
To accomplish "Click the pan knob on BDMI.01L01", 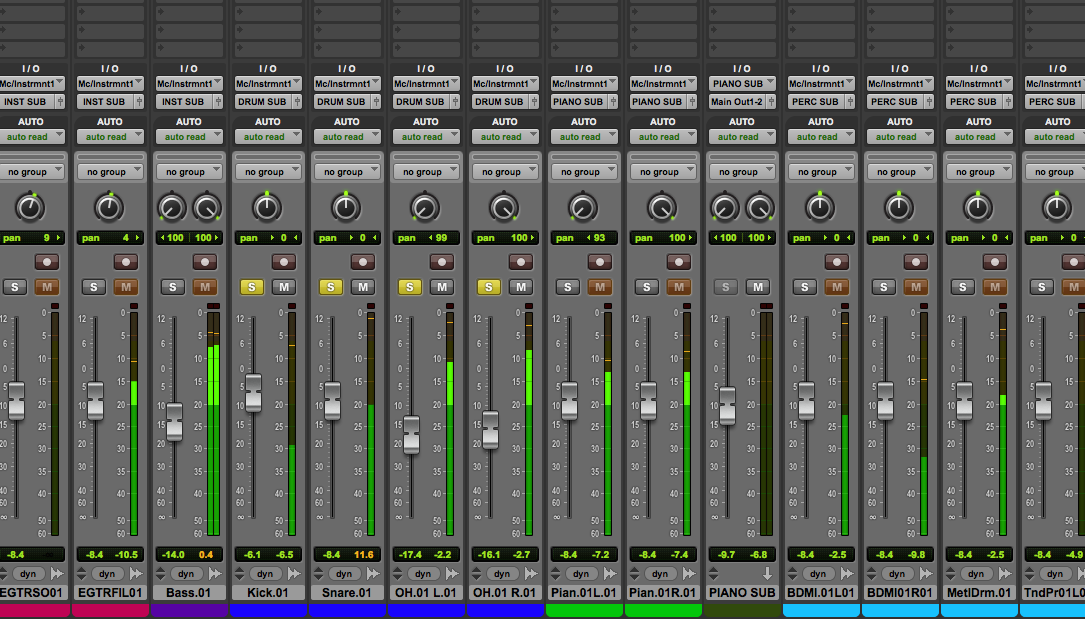I will (820, 208).
